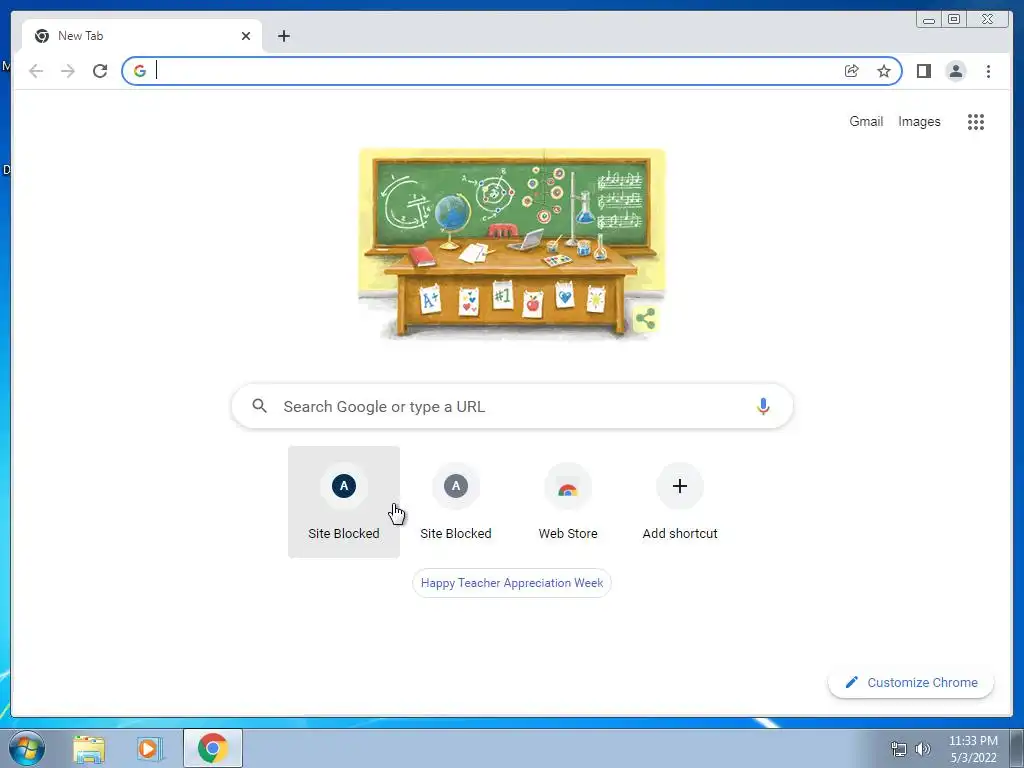1024x768 pixels.
Task: Open File Explorer from the taskbar
Action: (x=89, y=749)
